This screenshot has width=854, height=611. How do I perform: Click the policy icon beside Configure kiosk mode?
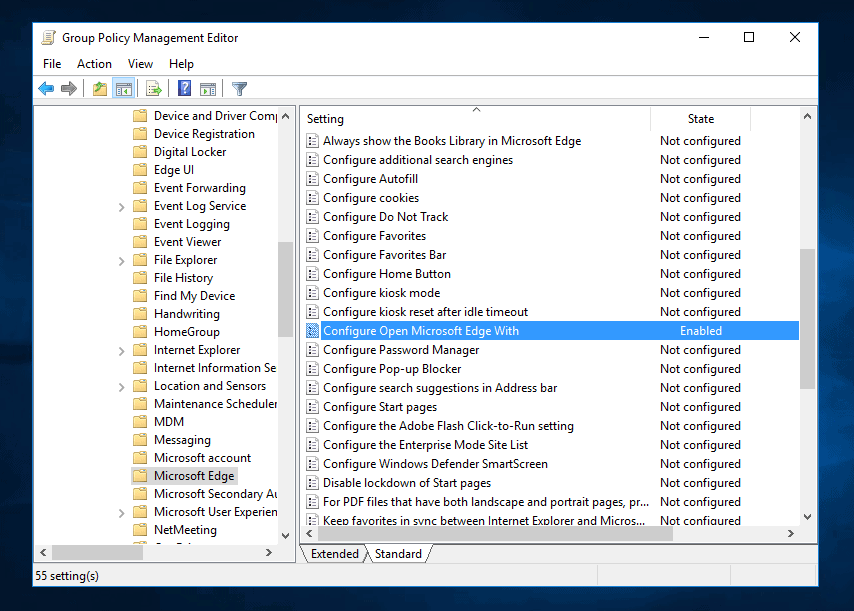pyautogui.click(x=312, y=292)
